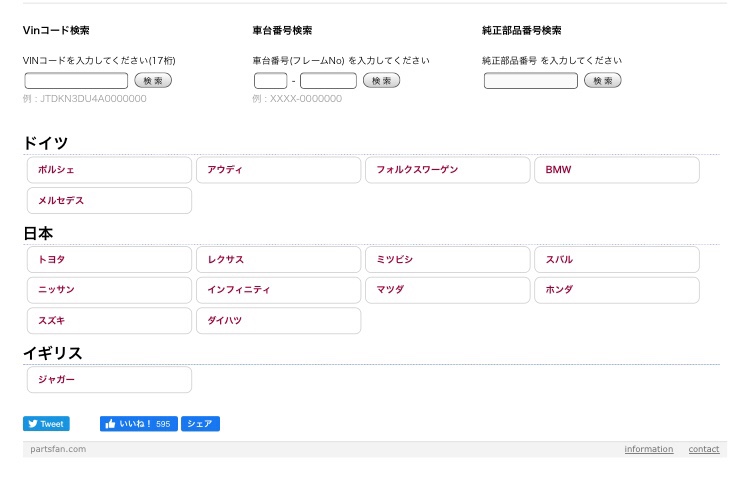Click the イギリス section heading
Image resolution: width=750 pixels, height=484 pixels.
click(53, 353)
